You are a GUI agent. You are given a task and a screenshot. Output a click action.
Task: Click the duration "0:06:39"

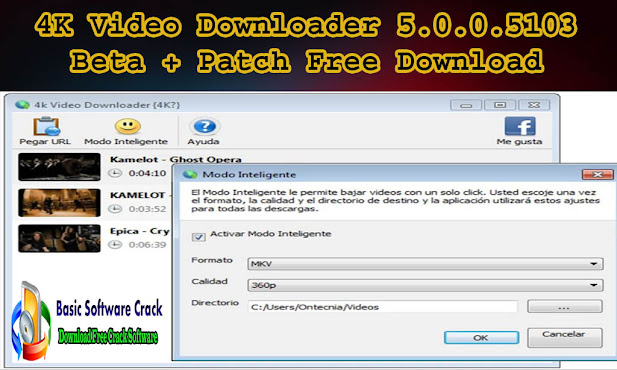[147, 245]
